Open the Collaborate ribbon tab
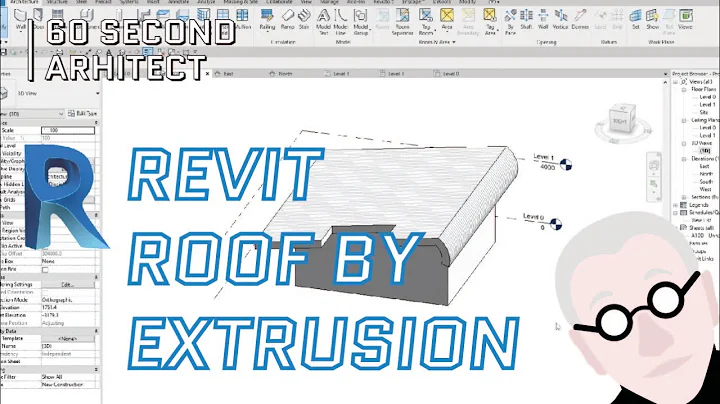Image resolution: width=720 pixels, height=404 pixels. pyautogui.click(x=279, y=2)
